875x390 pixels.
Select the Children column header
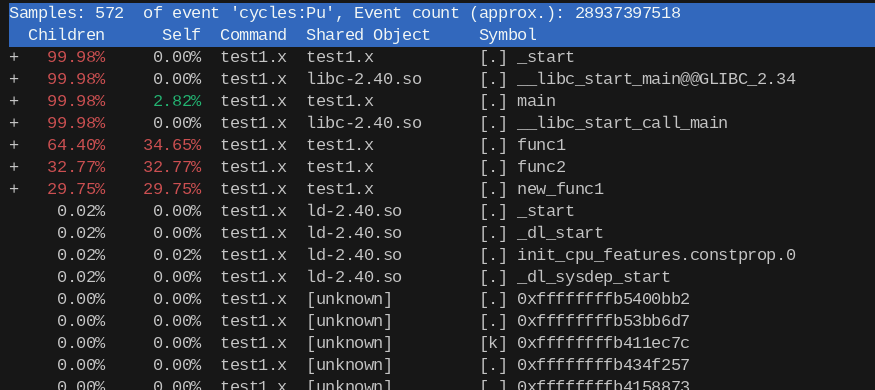[x=66, y=35]
